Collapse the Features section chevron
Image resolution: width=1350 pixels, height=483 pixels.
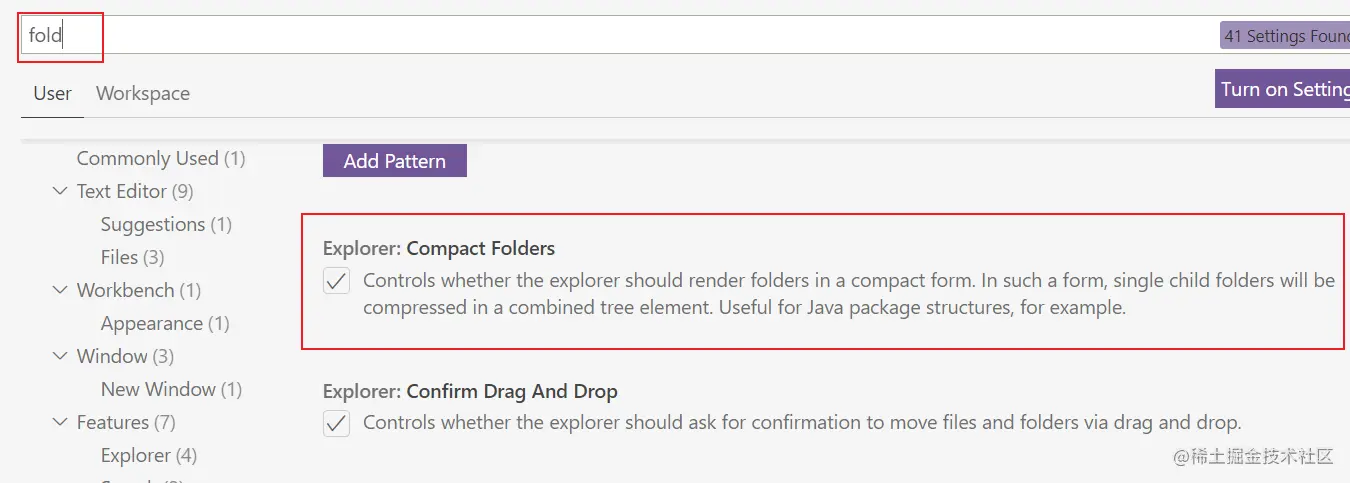click(60, 422)
